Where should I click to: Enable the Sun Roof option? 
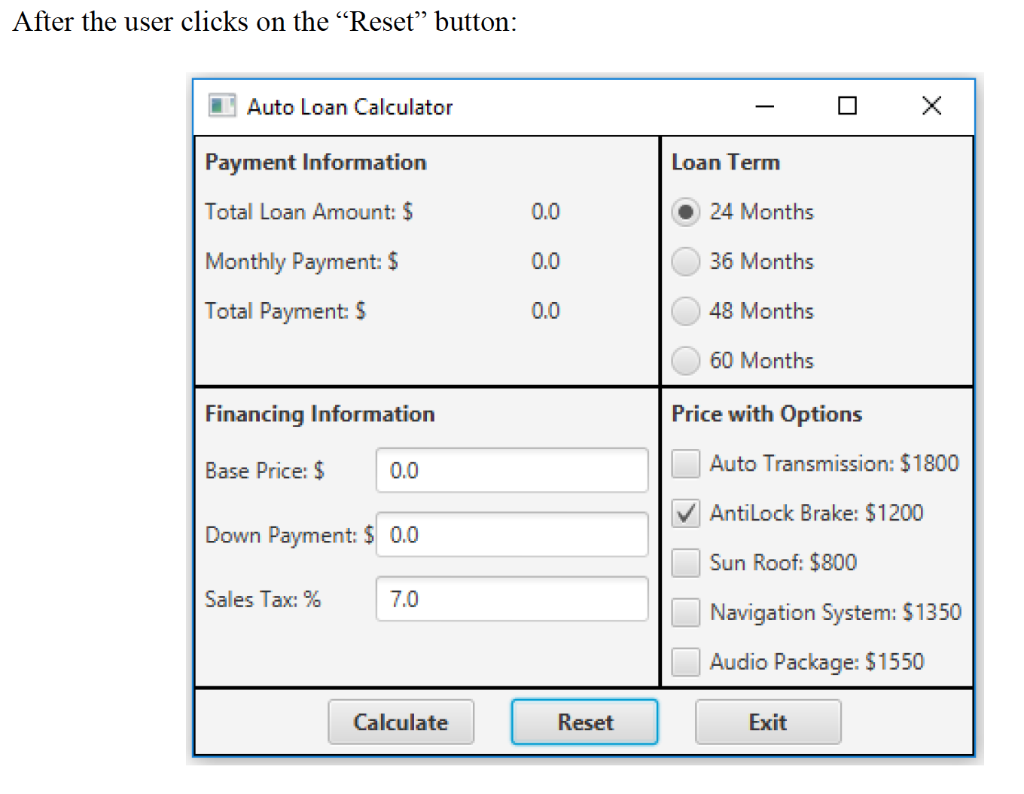685,562
